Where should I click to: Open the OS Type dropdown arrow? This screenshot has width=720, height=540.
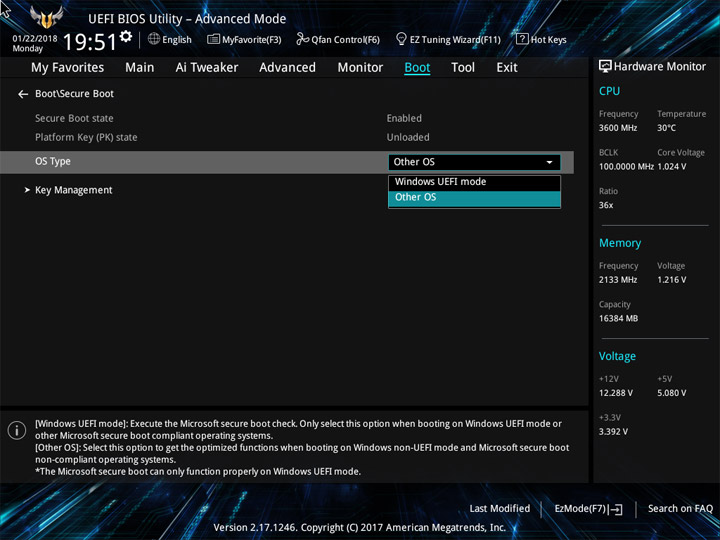549,162
